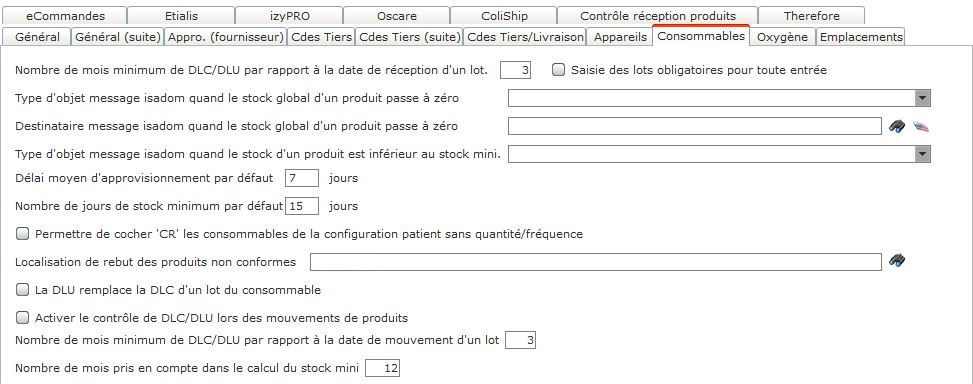Image resolution: width=973 pixels, height=384 pixels.
Task: Select the Emplacements tab
Action: coord(861,37)
